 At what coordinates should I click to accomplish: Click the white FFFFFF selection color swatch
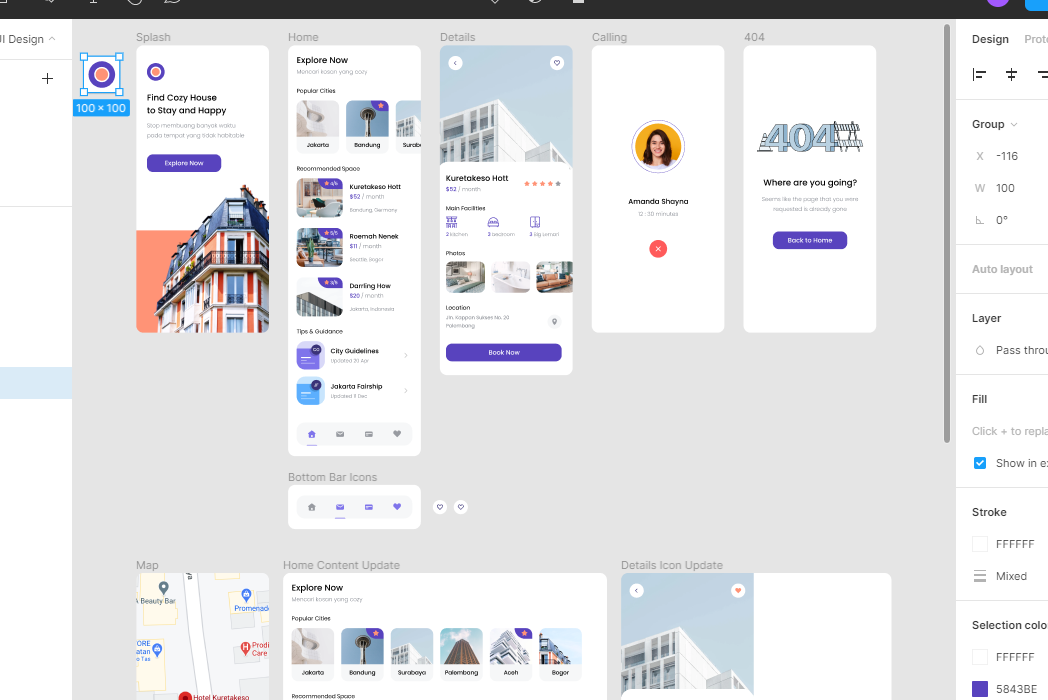tap(980, 657)
